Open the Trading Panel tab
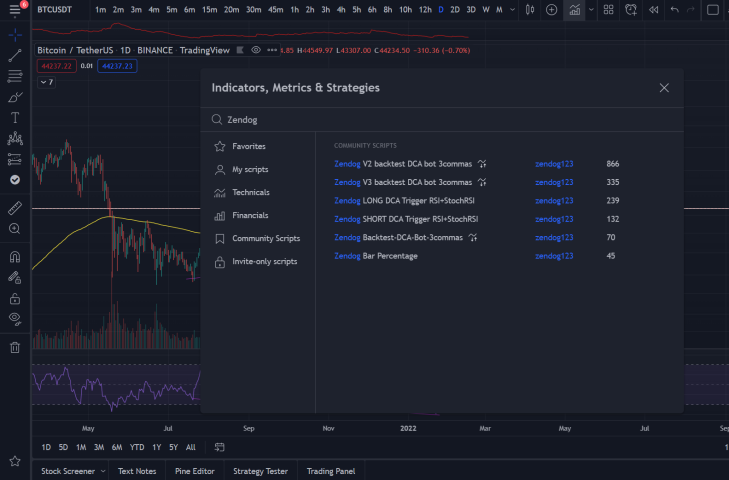Viewport: 729px width, 480px height. (x=331, y=471)
